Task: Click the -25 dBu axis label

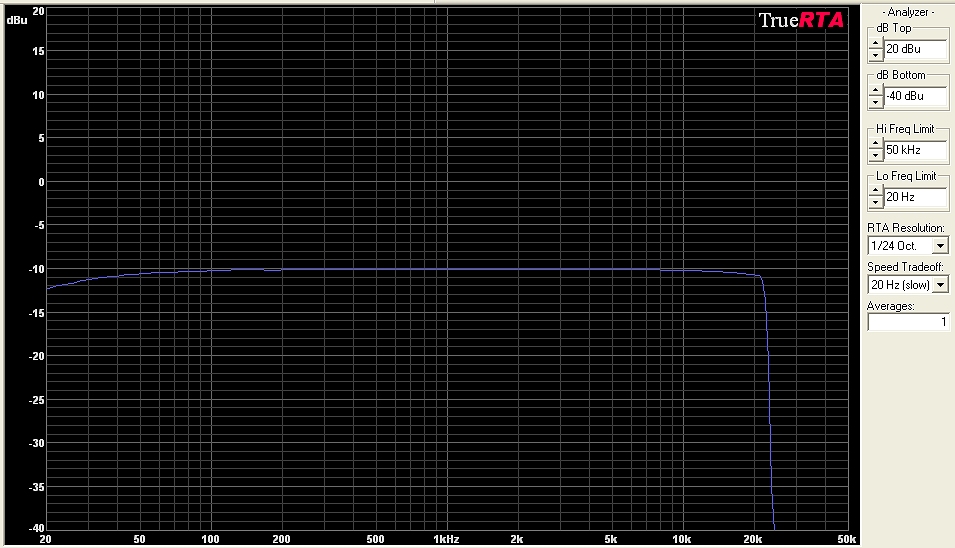Action: (x=37, y=400)
